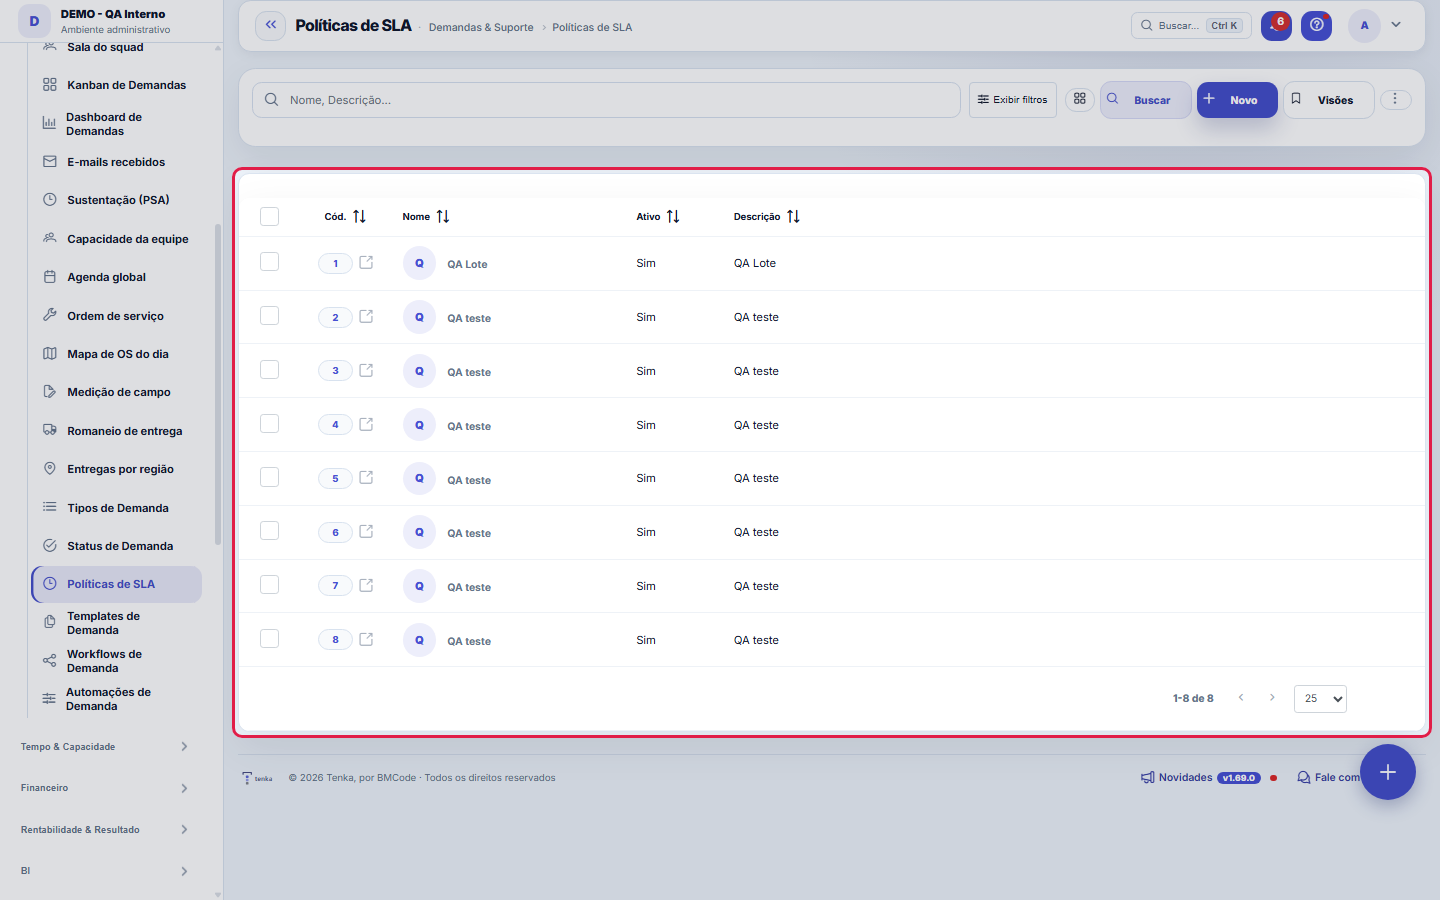Expand the Tempo & Capacidade section
The height and width of the screenshot is (900, 1440).
click(104, 747)
